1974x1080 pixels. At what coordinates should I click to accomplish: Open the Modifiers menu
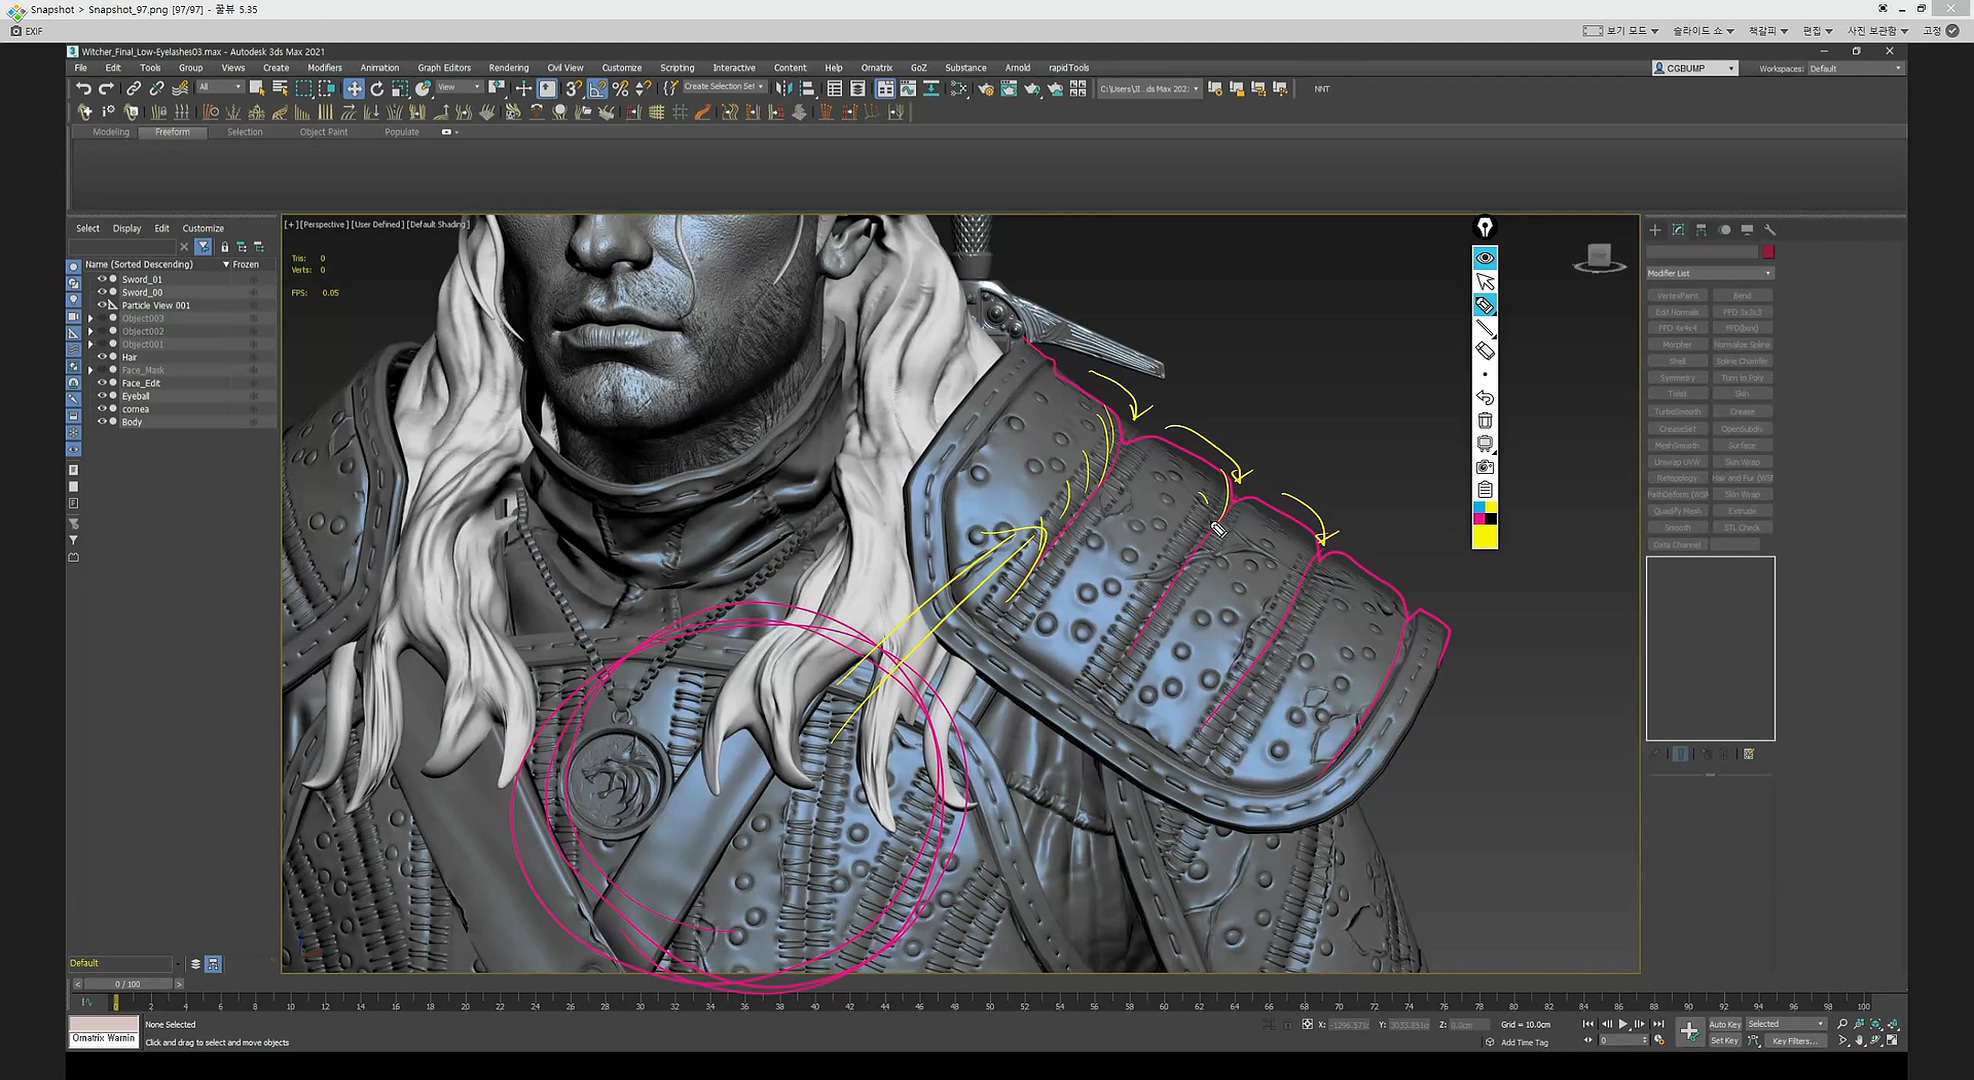point(324,68)
